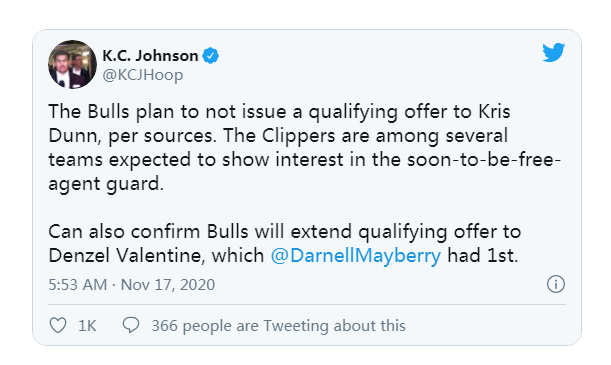Viewport: 611px width, 365px height.
Task: Open K.C. Johnson's profile picture
Action: click(72, 64)
